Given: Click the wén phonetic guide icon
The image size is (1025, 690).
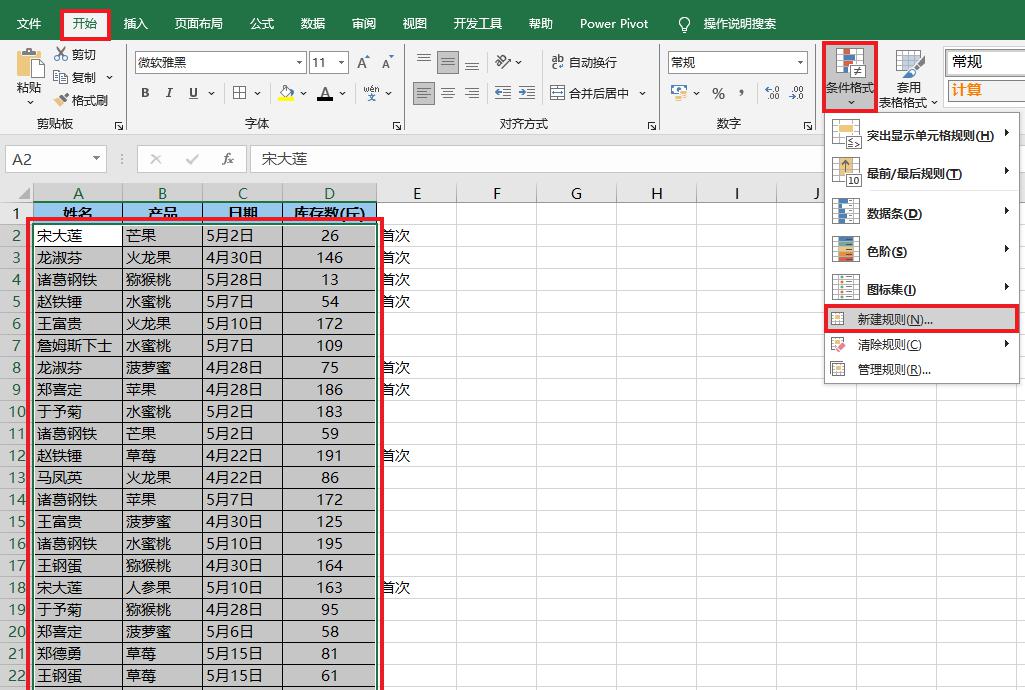Looking at the screenshot, I should (x=371, y=93).
